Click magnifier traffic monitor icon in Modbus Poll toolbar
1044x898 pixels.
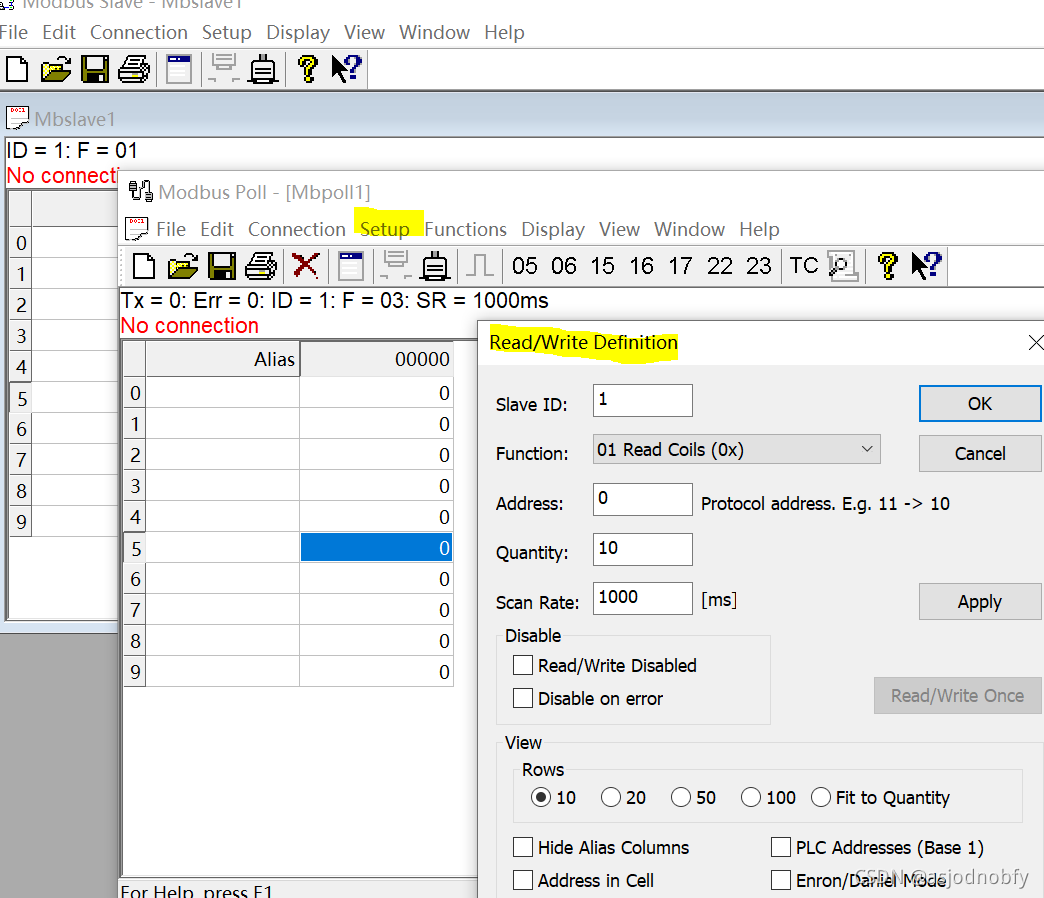[843, 266]
